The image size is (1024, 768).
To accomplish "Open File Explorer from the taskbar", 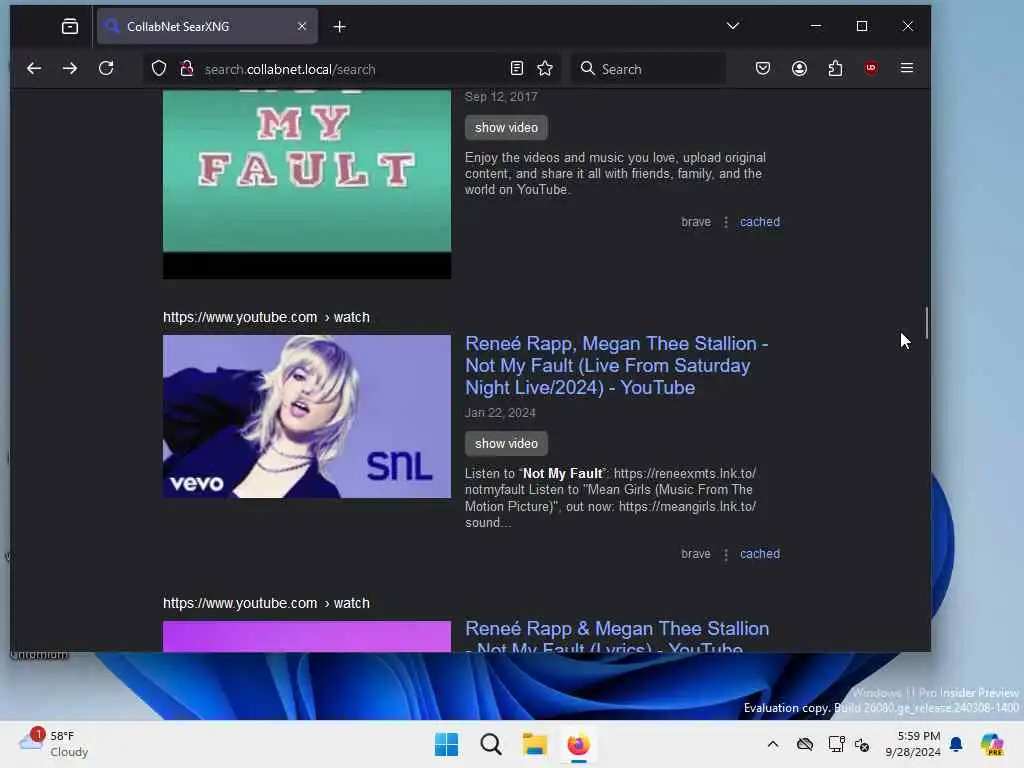I will click(x=534, y=744).
